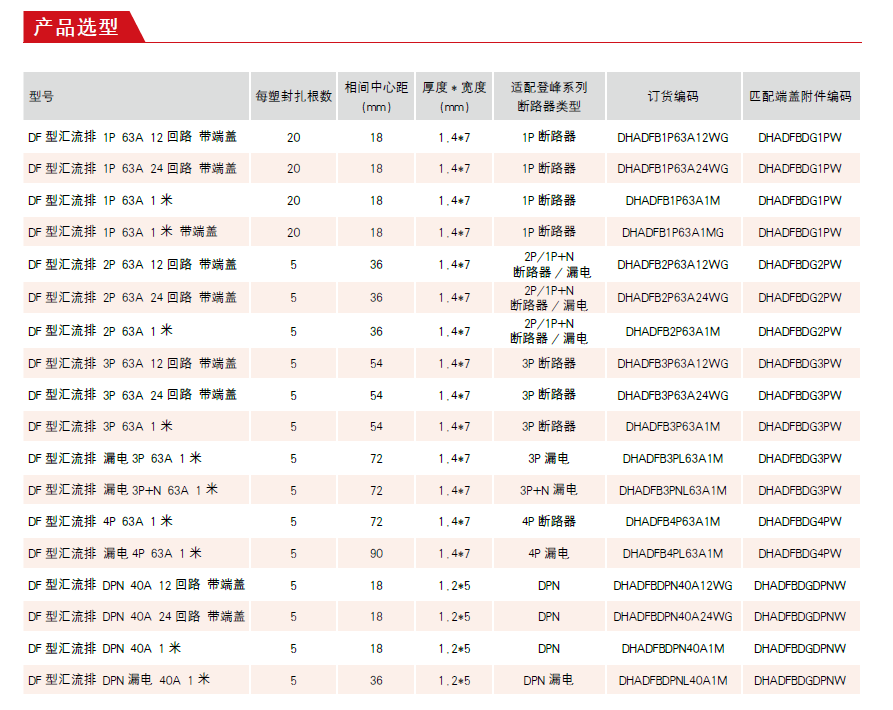The height and width of the screenshot is (710, 893).
Task: Click order code DHADFB2P63A12WG
Action: [673, 265]
